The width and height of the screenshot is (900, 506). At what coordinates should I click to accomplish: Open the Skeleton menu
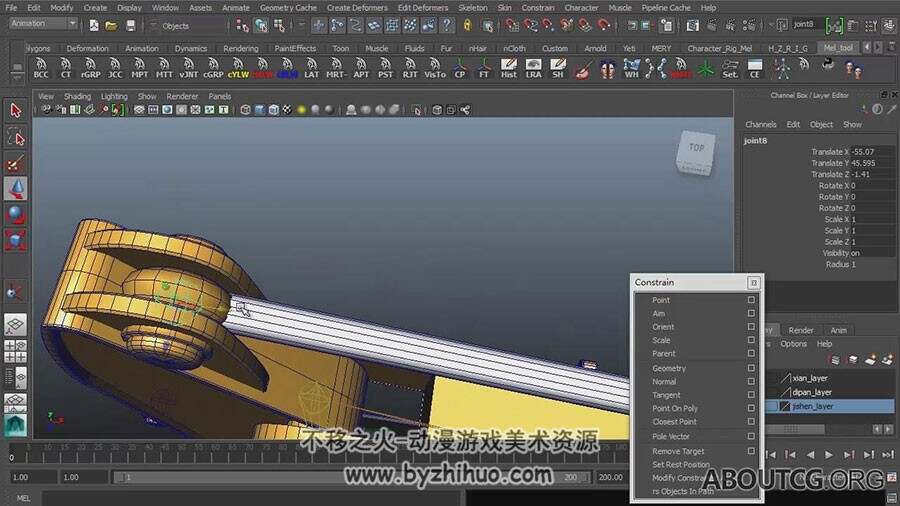[472, 7]
